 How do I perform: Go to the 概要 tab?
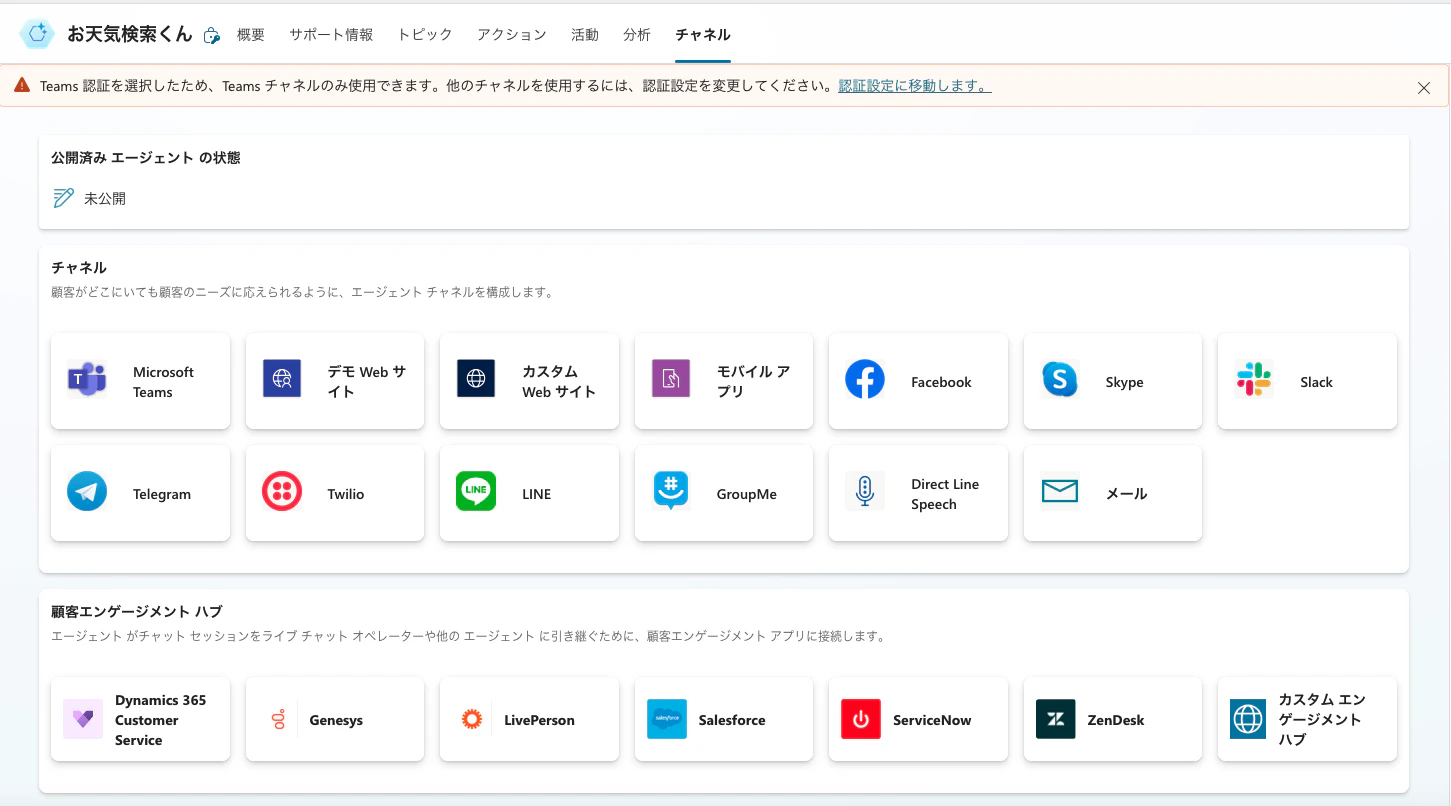[x=250, y=33]
